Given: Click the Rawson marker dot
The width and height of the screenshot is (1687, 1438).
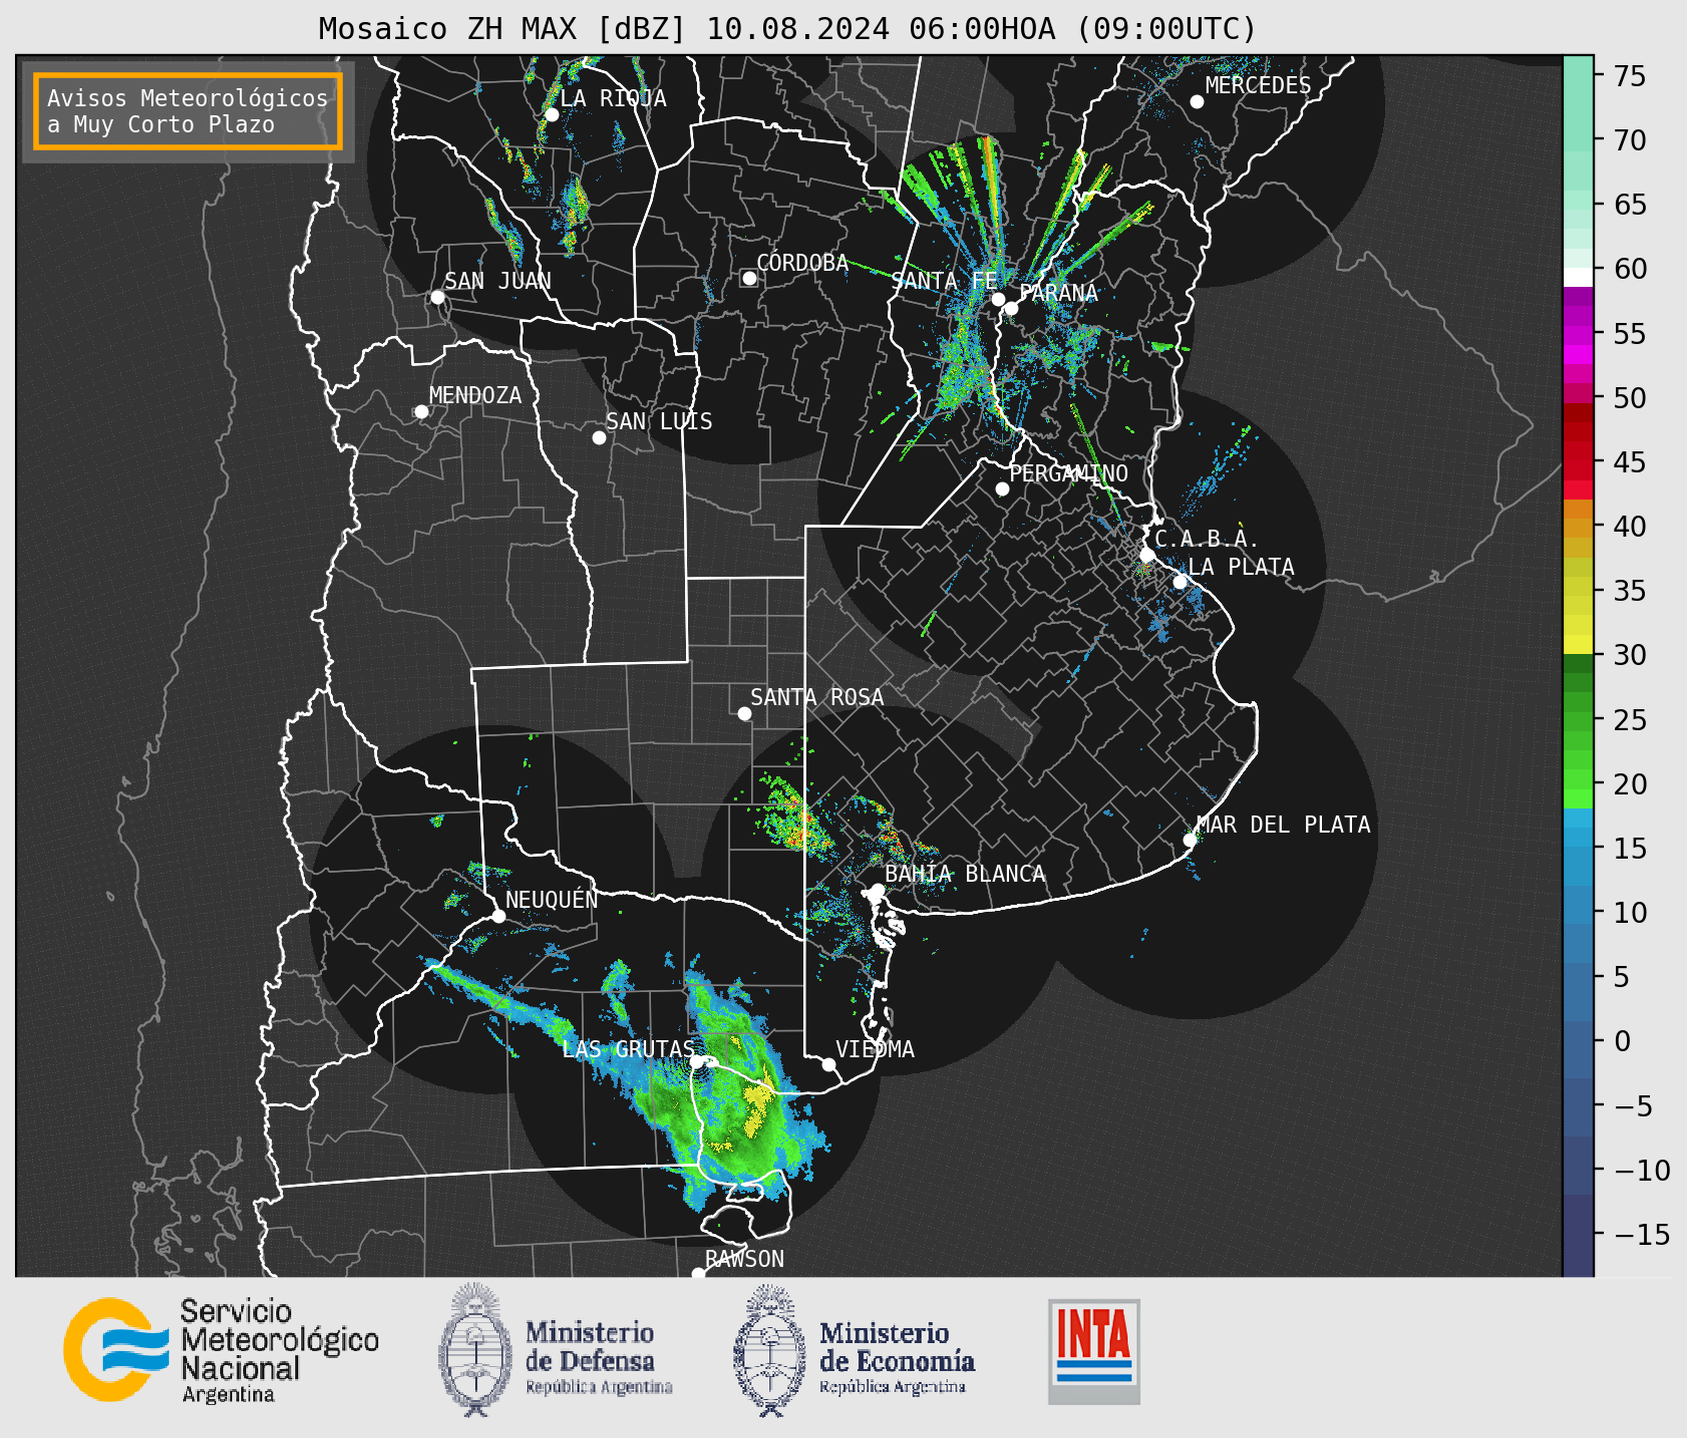Looking at the screenshot, I should (698, 1273).
